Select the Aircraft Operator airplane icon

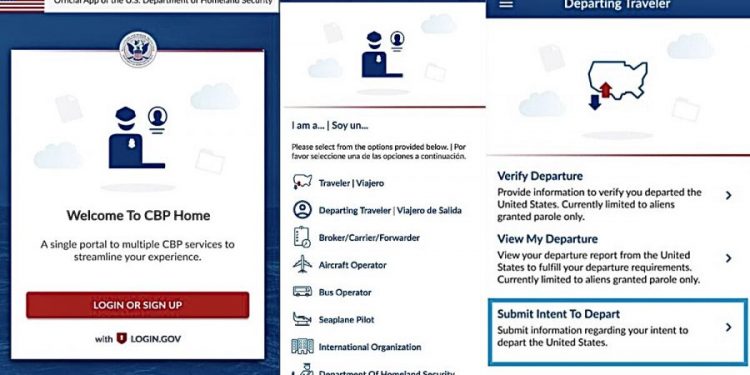tap(302, 264)
